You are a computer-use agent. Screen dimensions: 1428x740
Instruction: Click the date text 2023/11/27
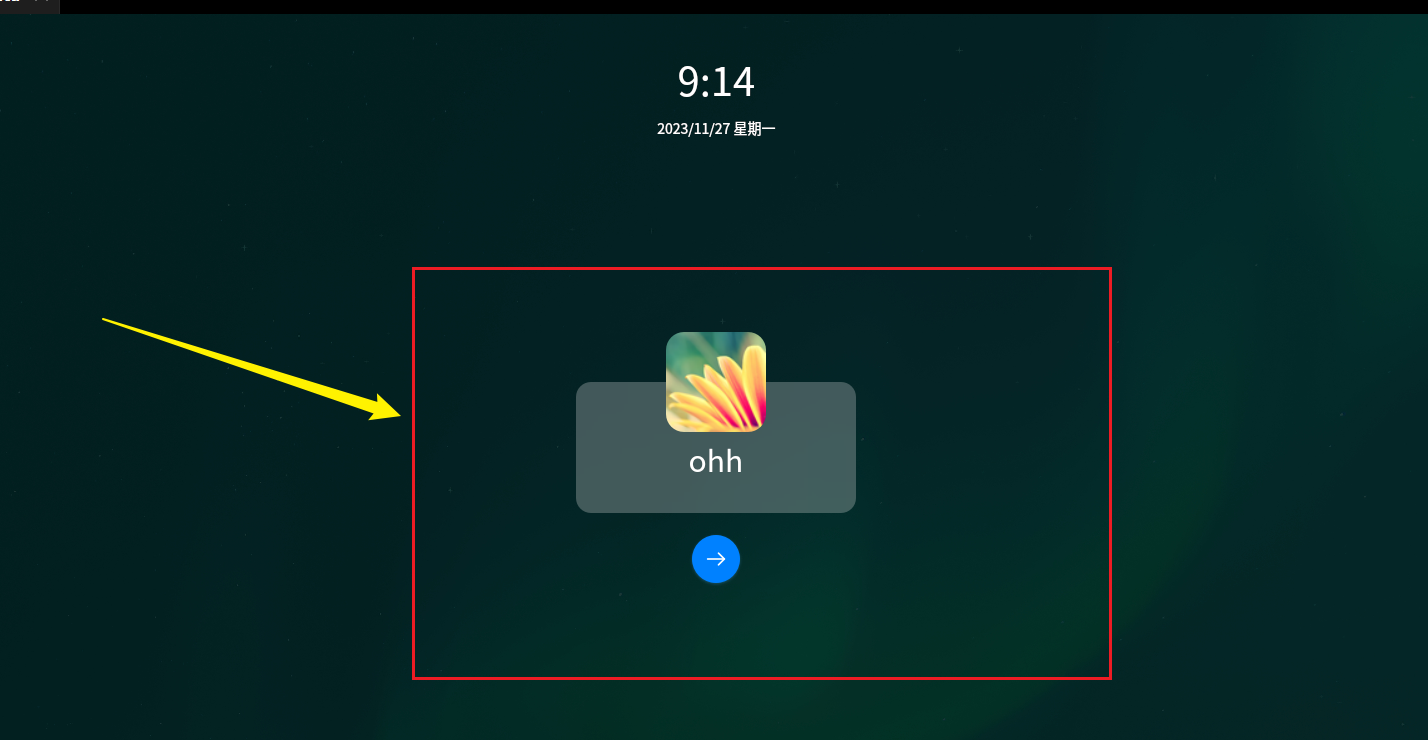(693, 129)
